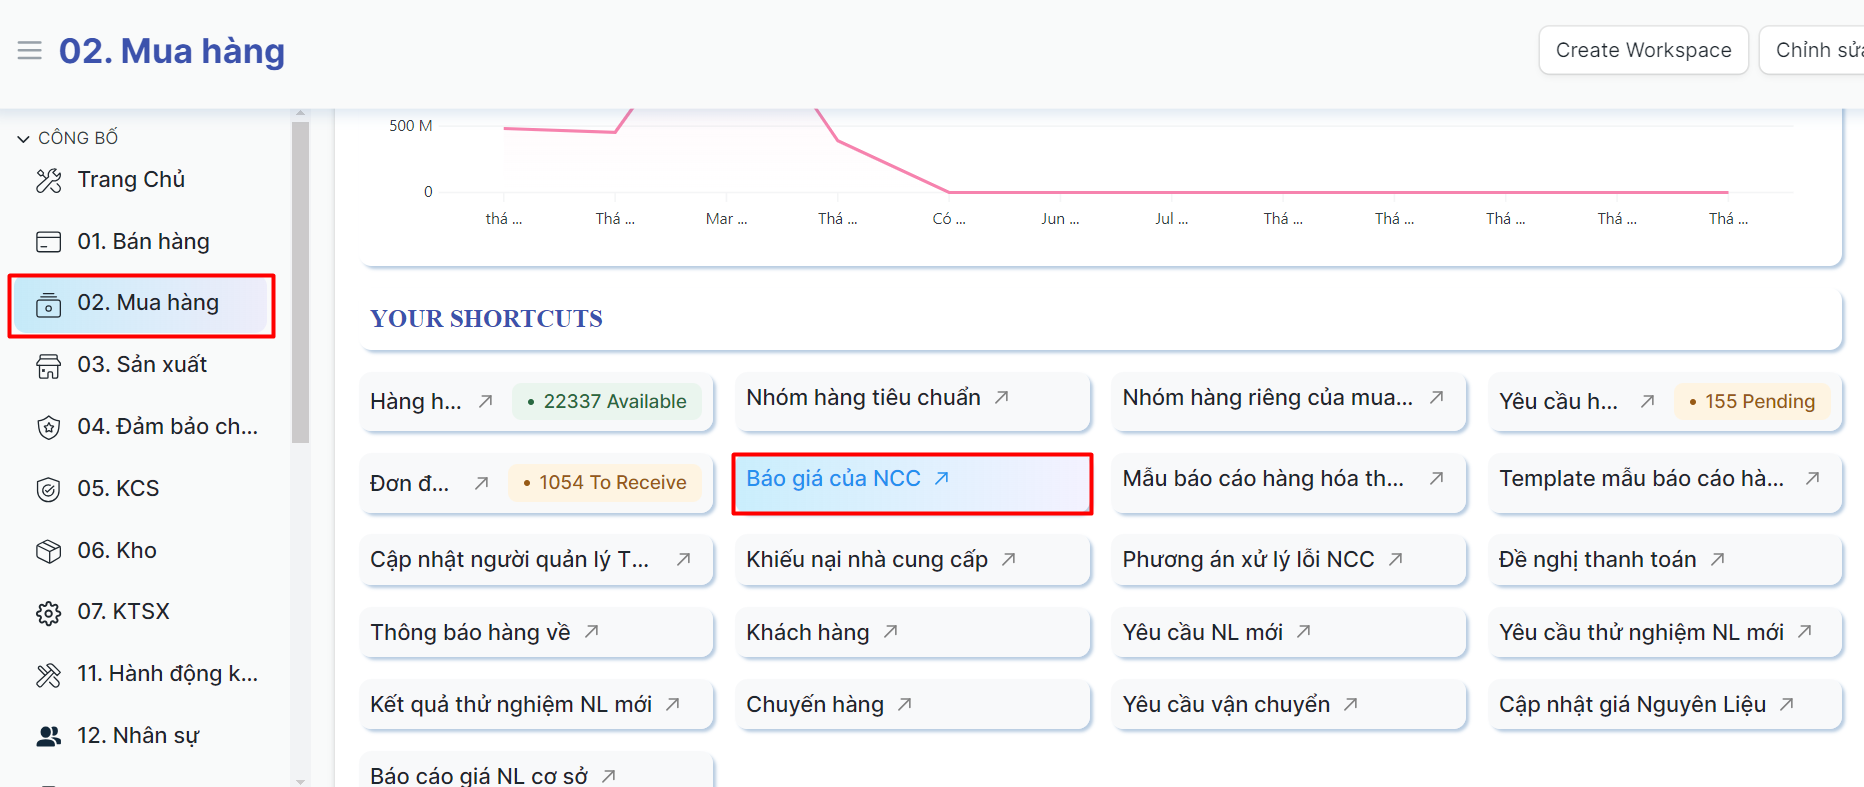Click the Trang Chủ tools icon
The width and height of the screenshot is (1864, 787).
pos(48,181)
